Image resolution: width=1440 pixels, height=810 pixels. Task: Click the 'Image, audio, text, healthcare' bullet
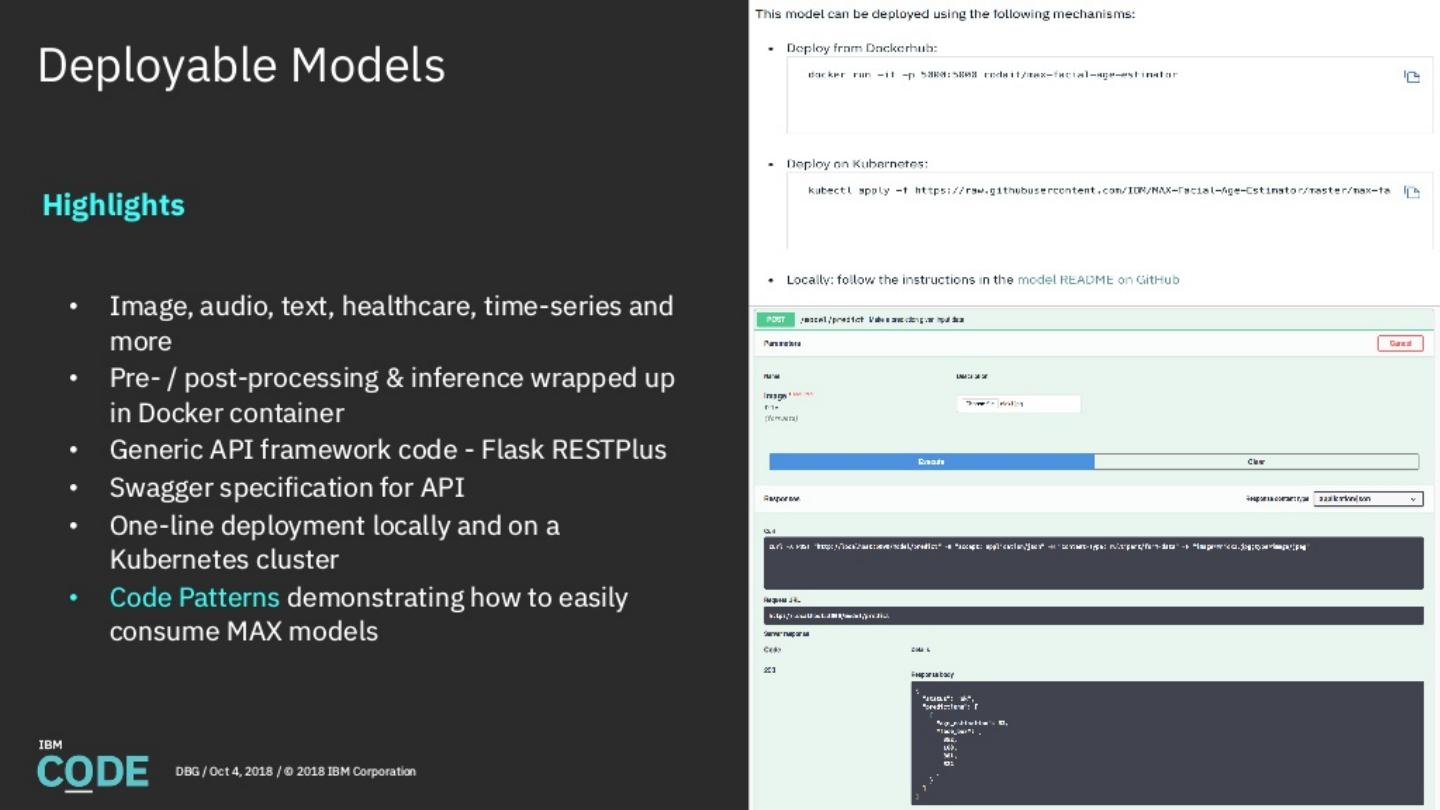click(x=391, y=323)
